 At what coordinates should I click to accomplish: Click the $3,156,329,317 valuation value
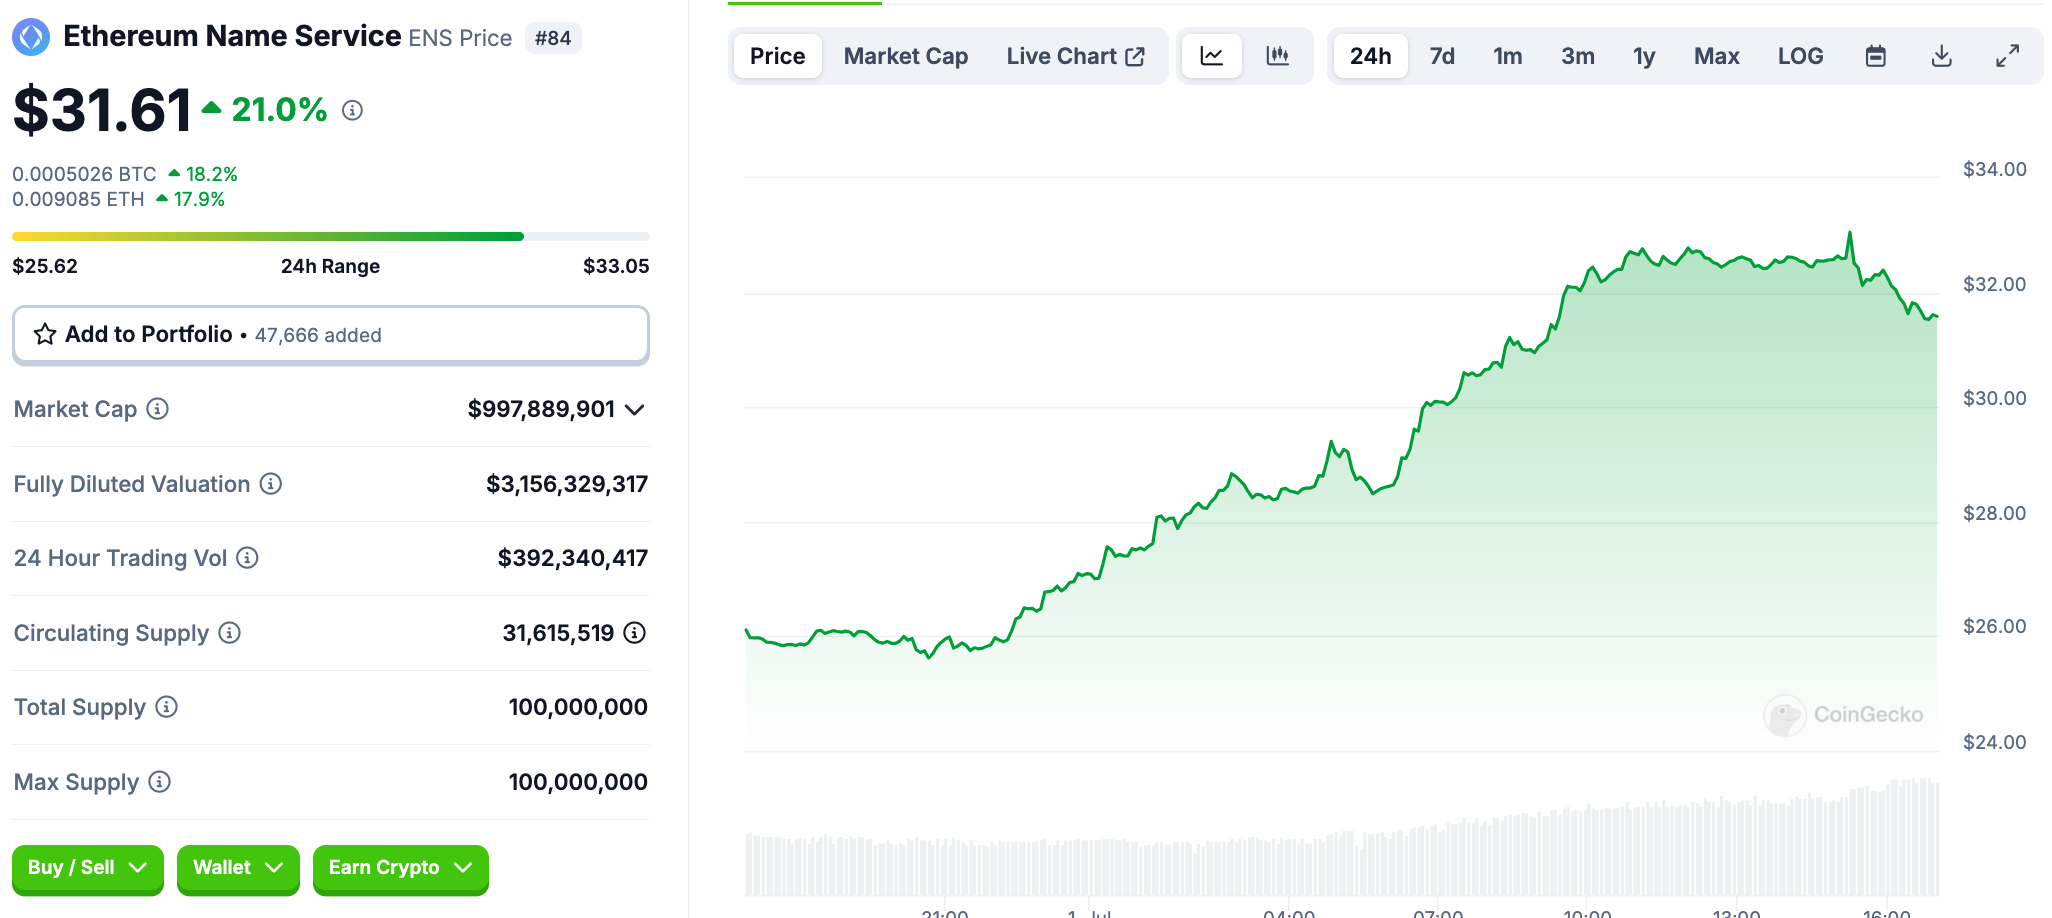tap(567, 484)
